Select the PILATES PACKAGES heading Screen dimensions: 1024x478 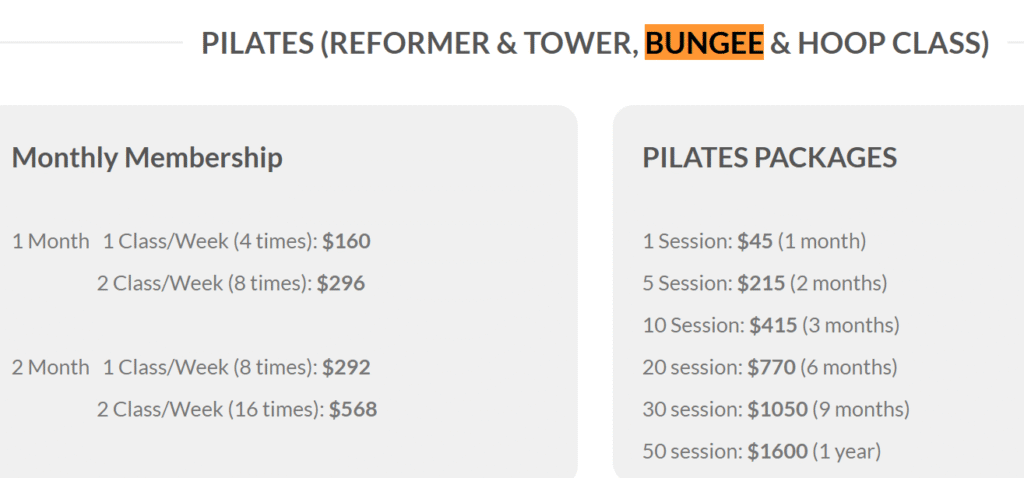click(x=770, y=157)
